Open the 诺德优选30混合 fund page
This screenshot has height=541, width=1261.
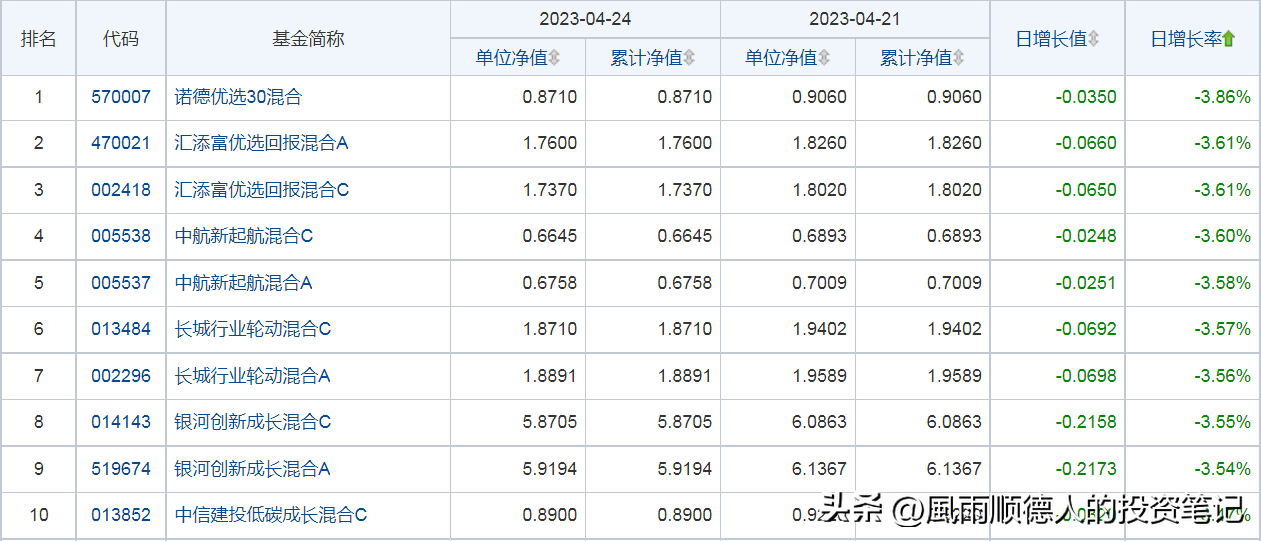coord(239,97)
